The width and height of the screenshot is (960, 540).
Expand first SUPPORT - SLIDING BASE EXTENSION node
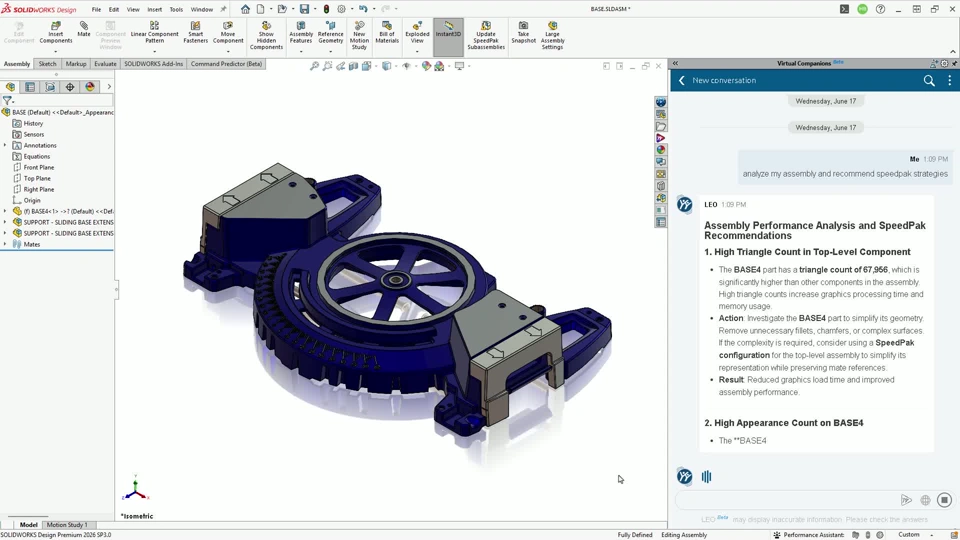[x=5, y=222]
